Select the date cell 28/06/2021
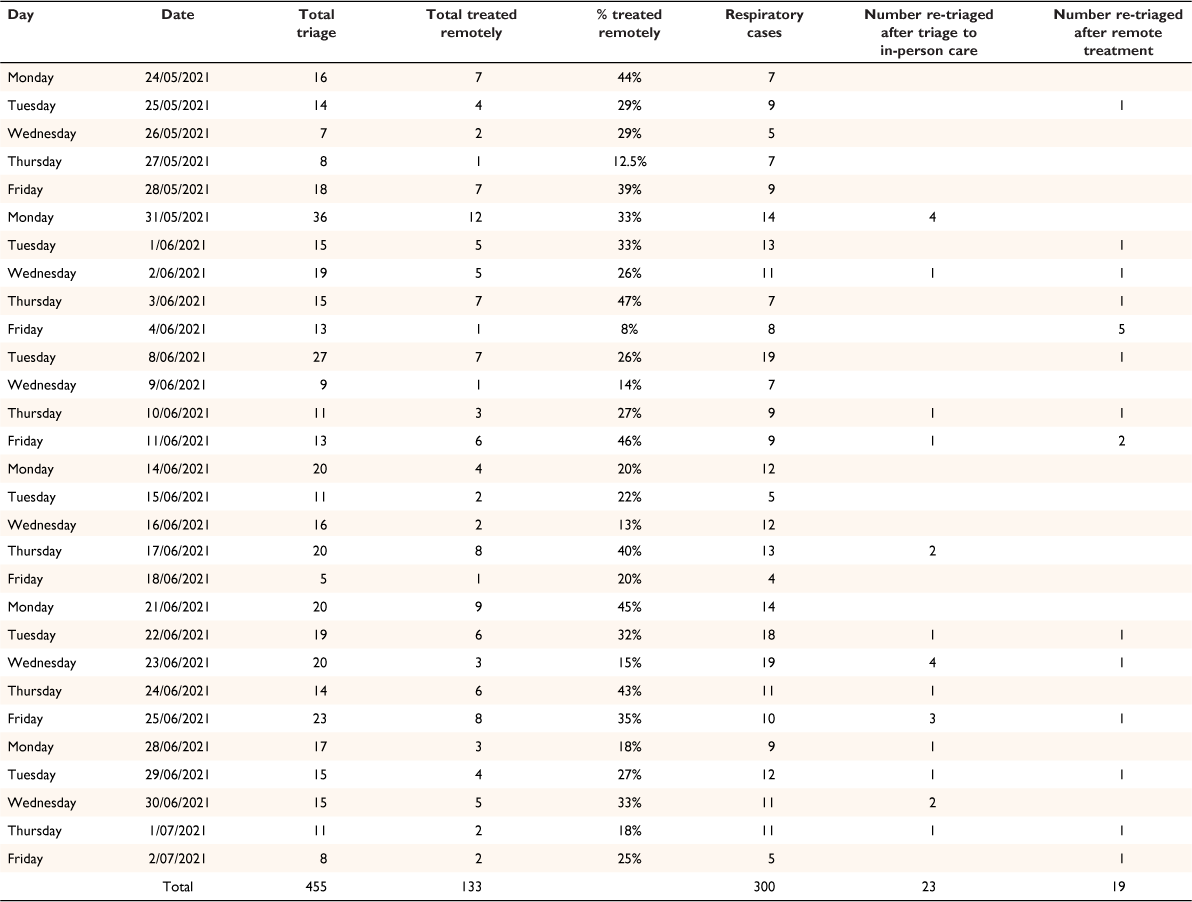Image resolution: width=1192 pixels, height=902 pixels. point(177,747)
